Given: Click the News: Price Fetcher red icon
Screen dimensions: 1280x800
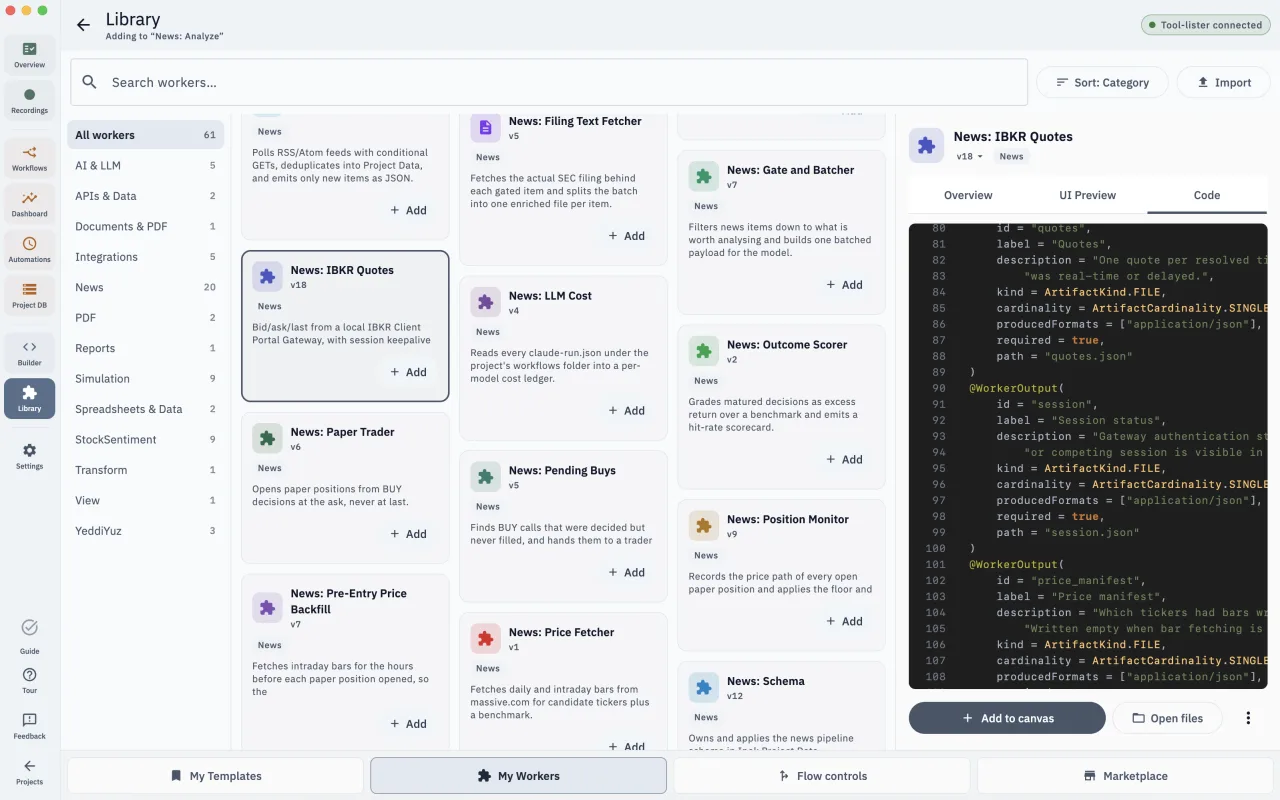Looking at the screenshot, I should tap(485, 638).
